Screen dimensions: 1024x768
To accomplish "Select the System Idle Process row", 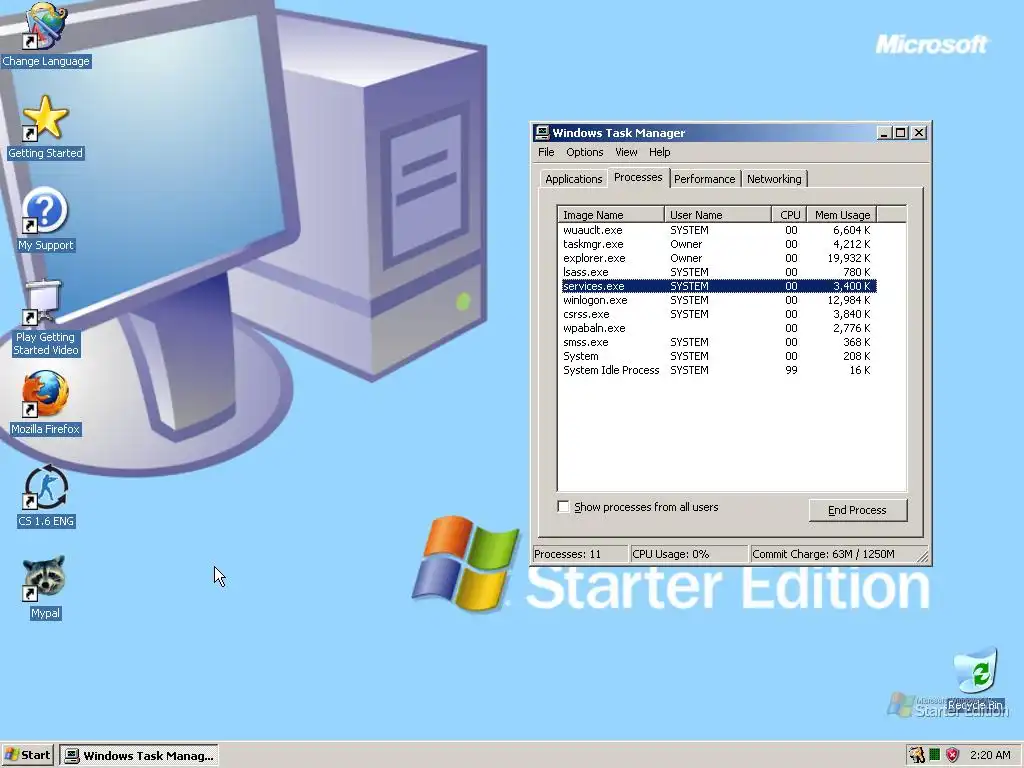I will coord(718,370).
